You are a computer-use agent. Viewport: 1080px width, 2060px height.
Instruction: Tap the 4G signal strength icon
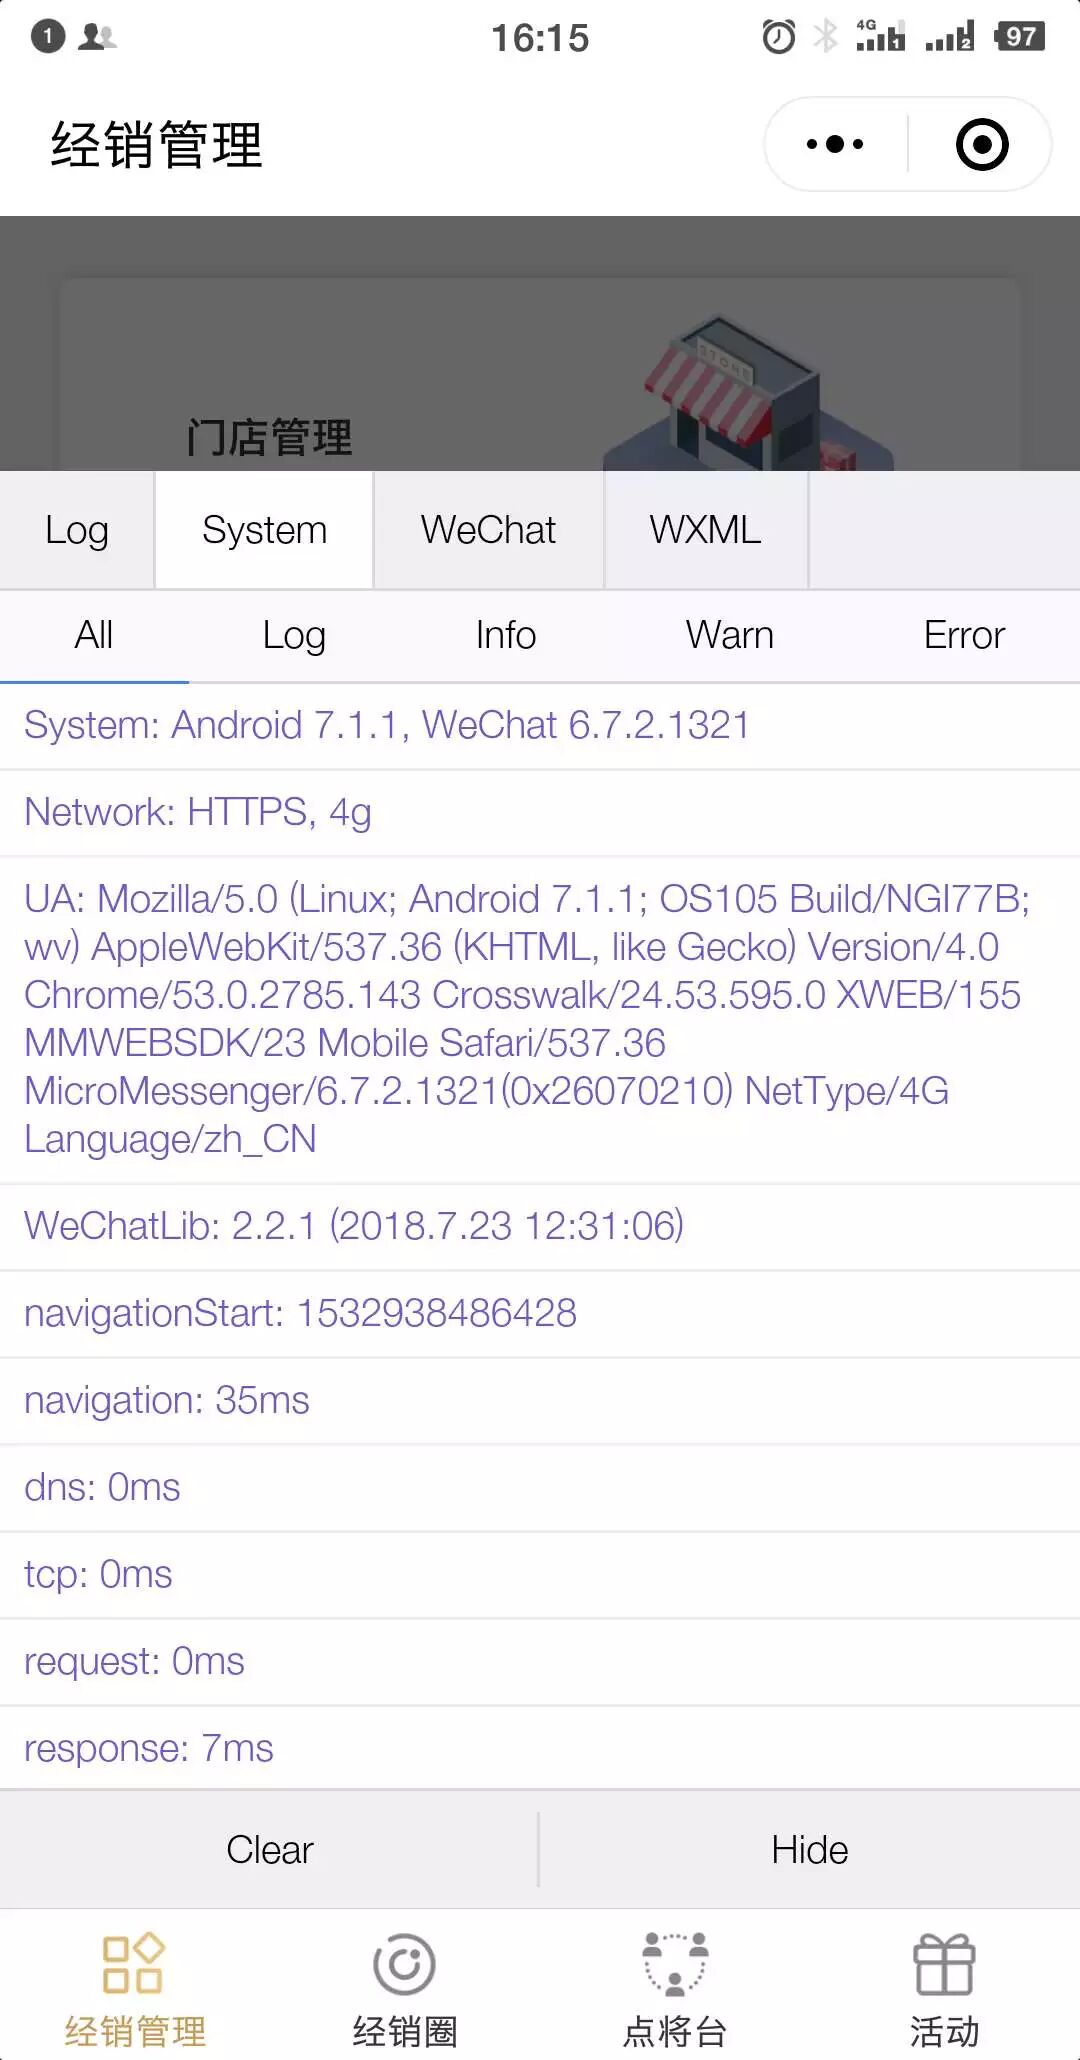[x=880, y=35]
